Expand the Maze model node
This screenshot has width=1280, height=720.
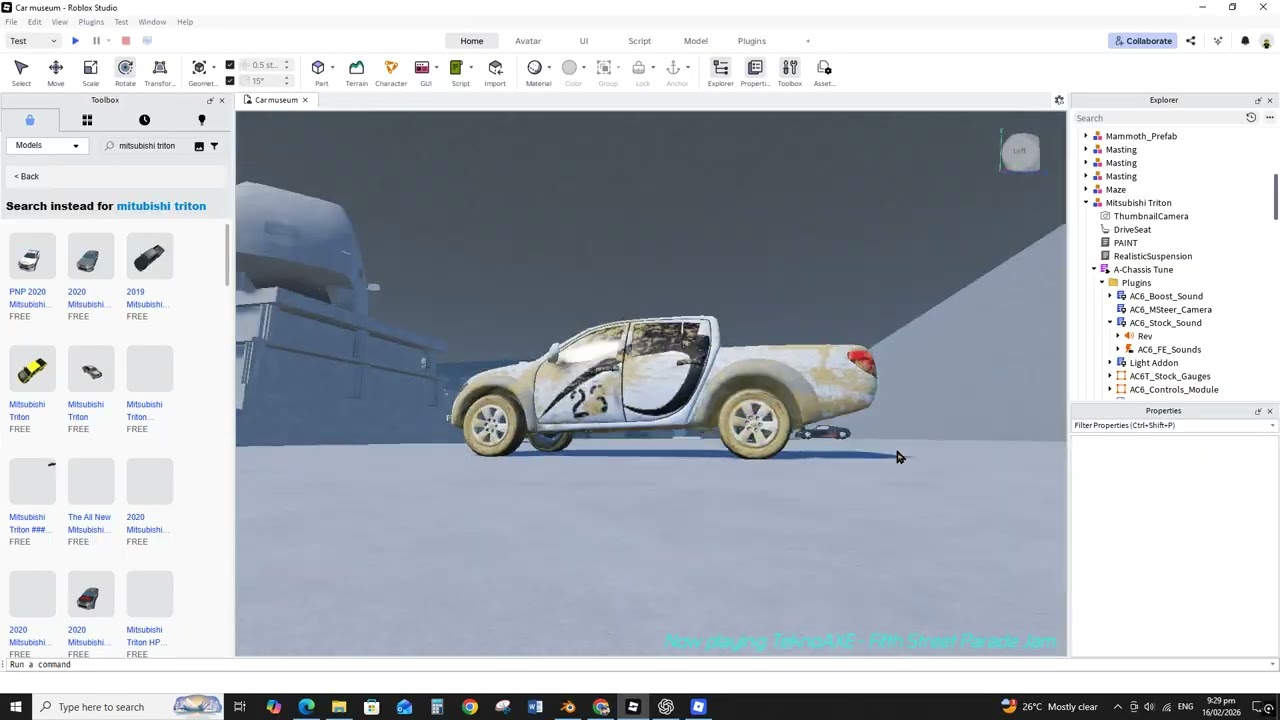(x=1086, y=190)
